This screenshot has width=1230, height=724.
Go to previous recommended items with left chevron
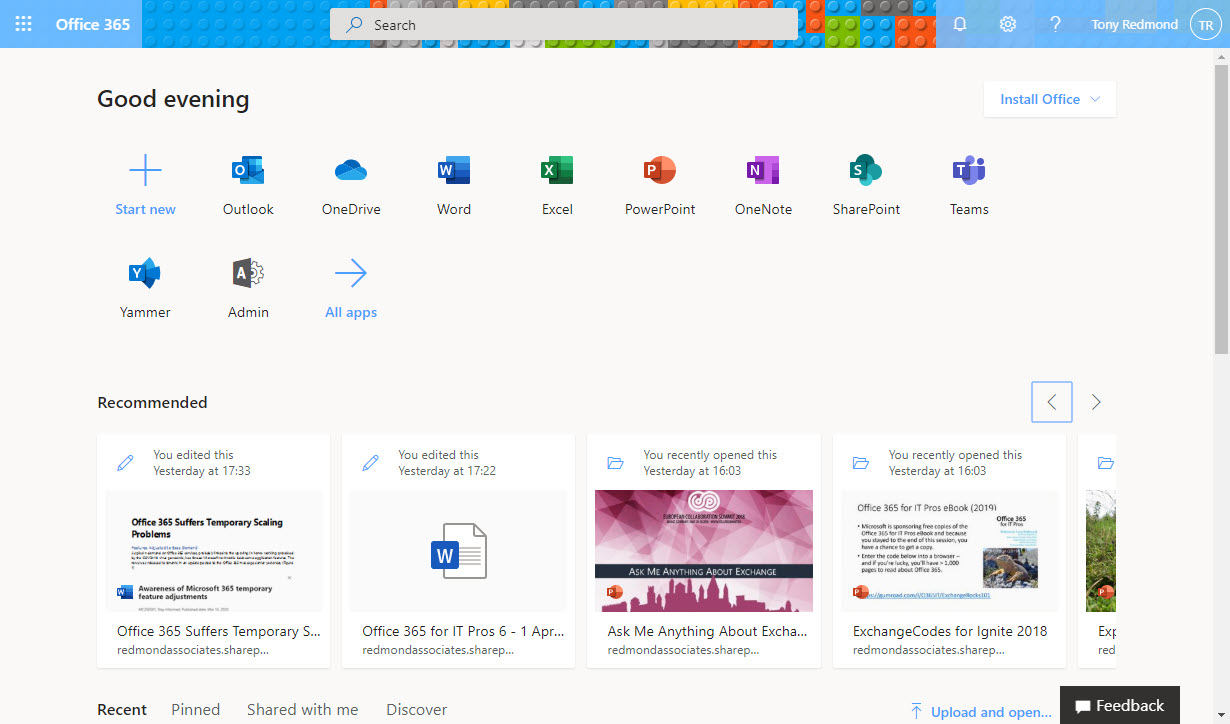1052,402
